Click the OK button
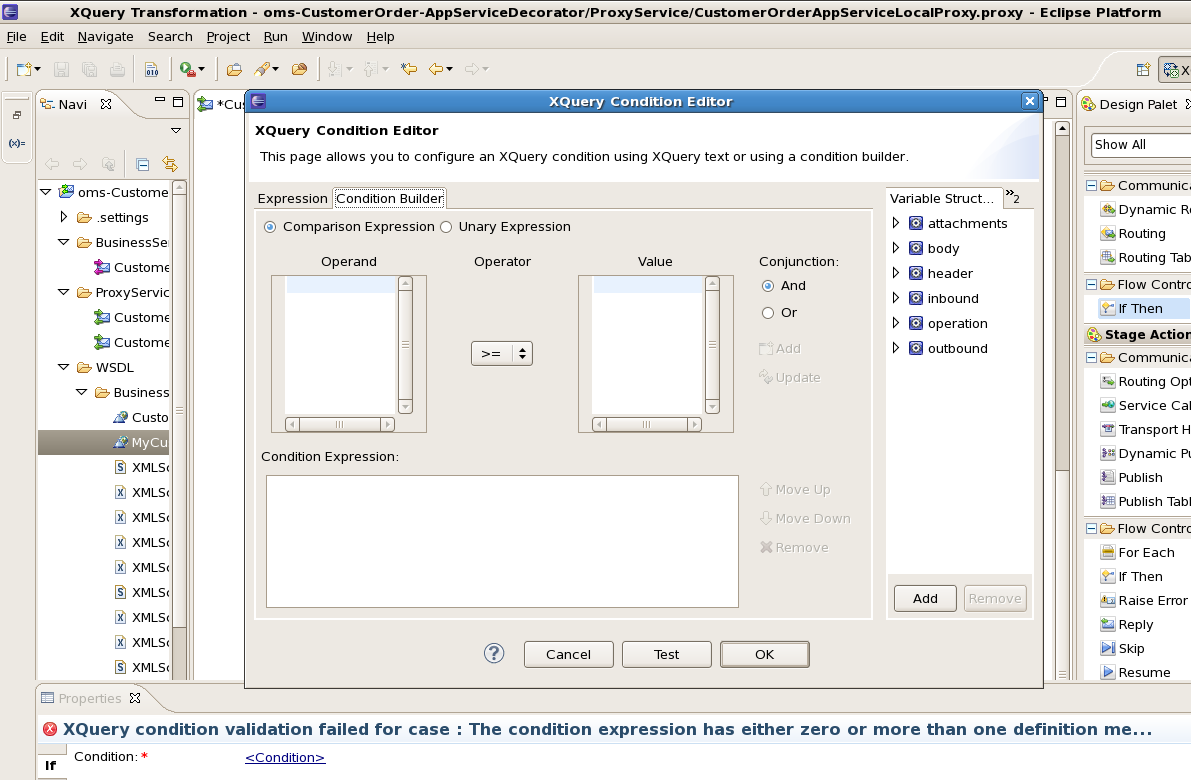This screenshot has width=1191, height=780. 764,654
